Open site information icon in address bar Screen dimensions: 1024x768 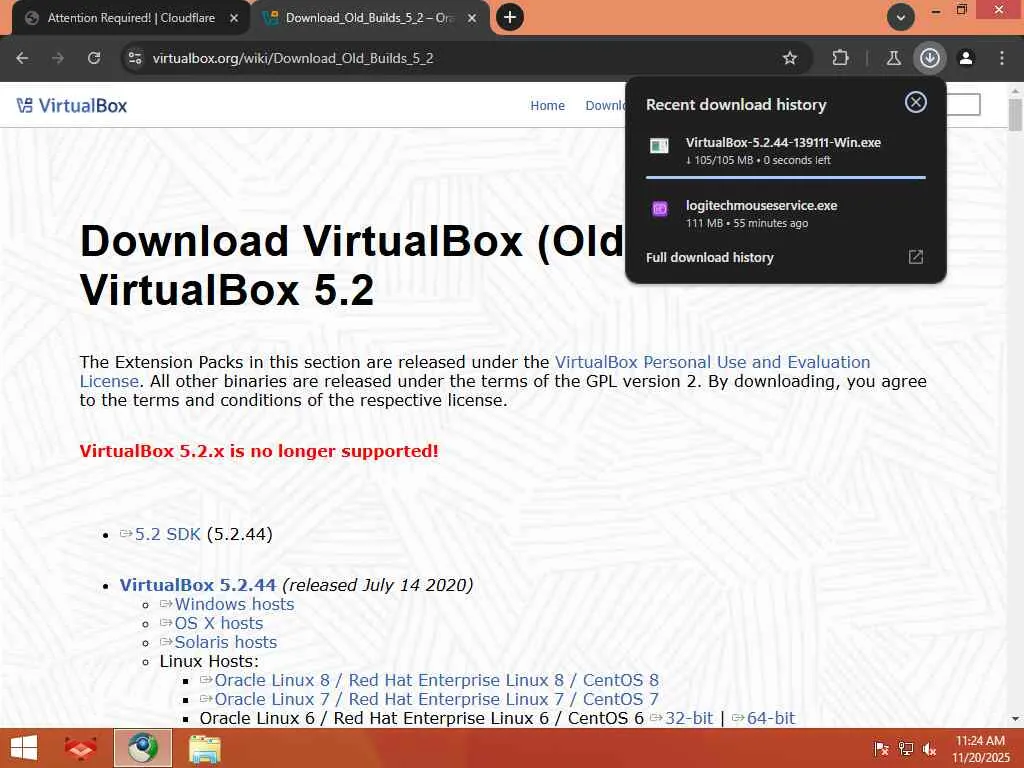135,58
